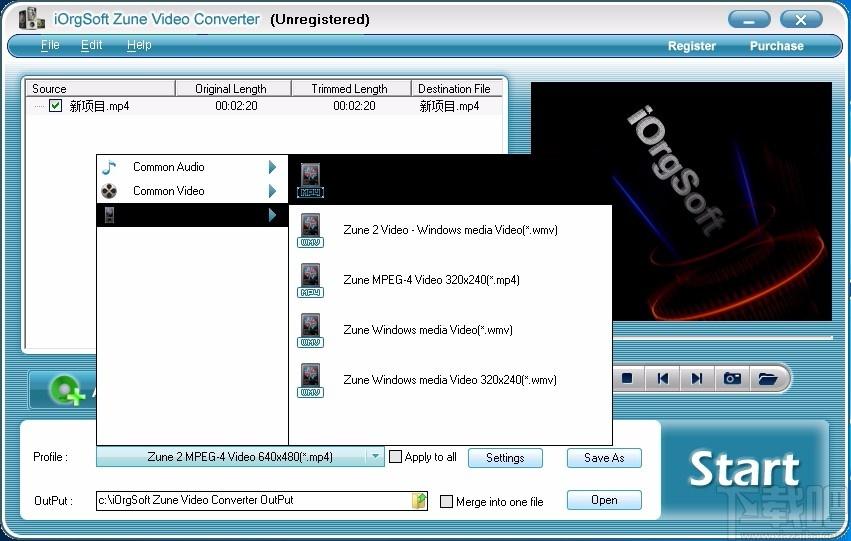Open the File menu

point(50,45)
